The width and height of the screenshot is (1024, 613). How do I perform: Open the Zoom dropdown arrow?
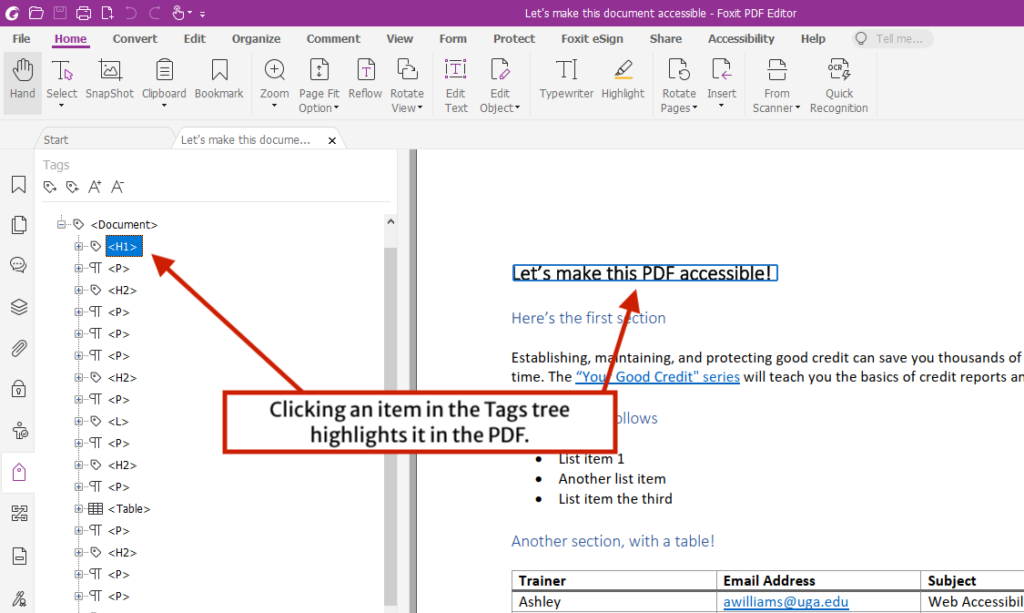tap(274, 107)
